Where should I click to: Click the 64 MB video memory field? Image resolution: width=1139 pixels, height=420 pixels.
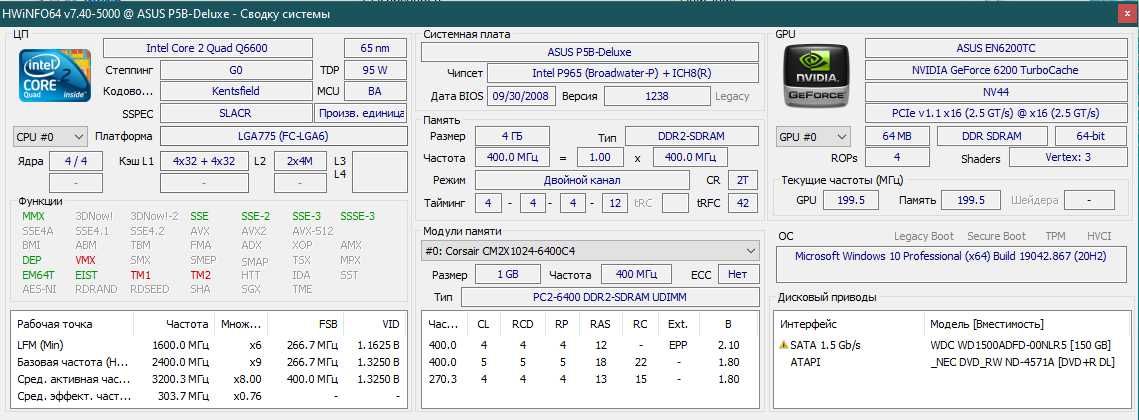click(x=897, y=136)
